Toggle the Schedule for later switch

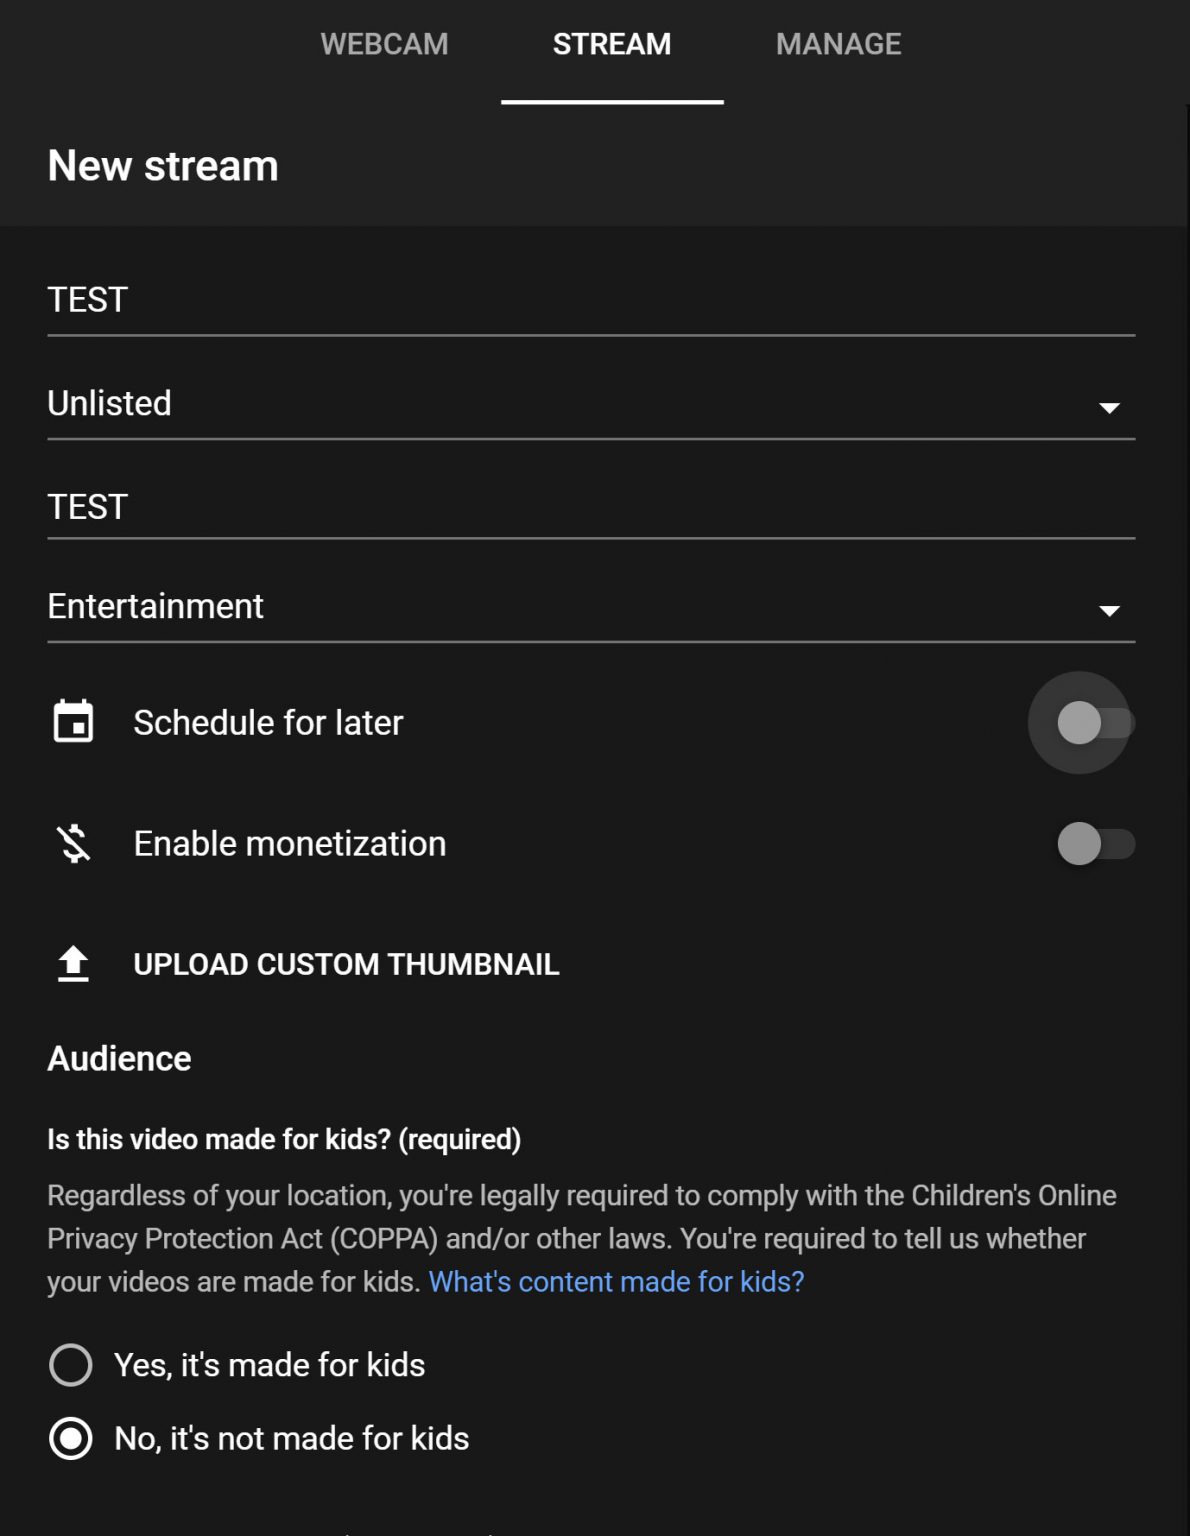(1094, 723)
